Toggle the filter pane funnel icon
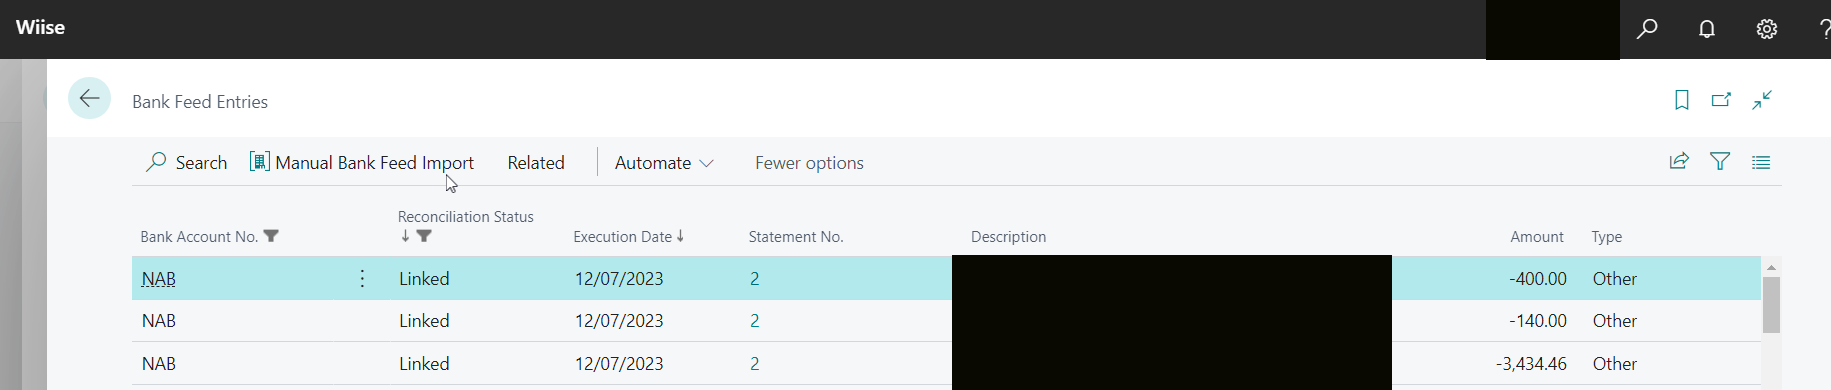The height and width of the screenshot is (390, 1831). [1720, 161]
